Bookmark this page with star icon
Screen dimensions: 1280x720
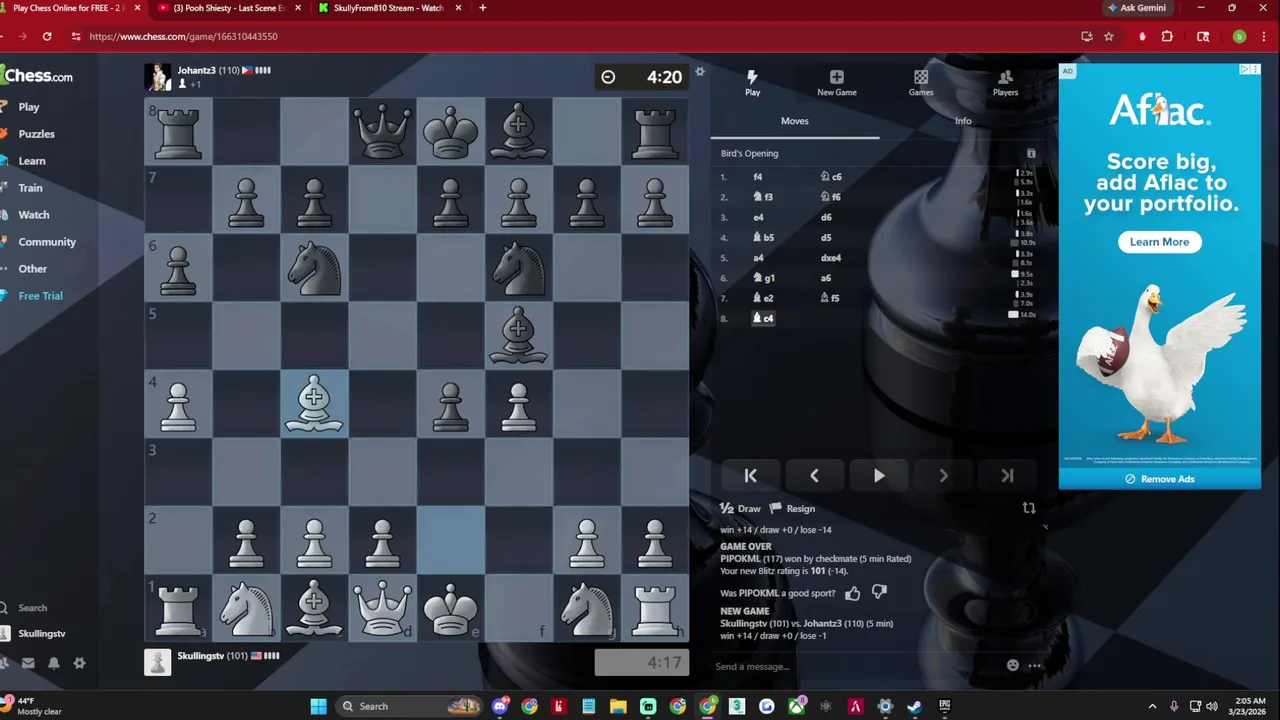1109,36
